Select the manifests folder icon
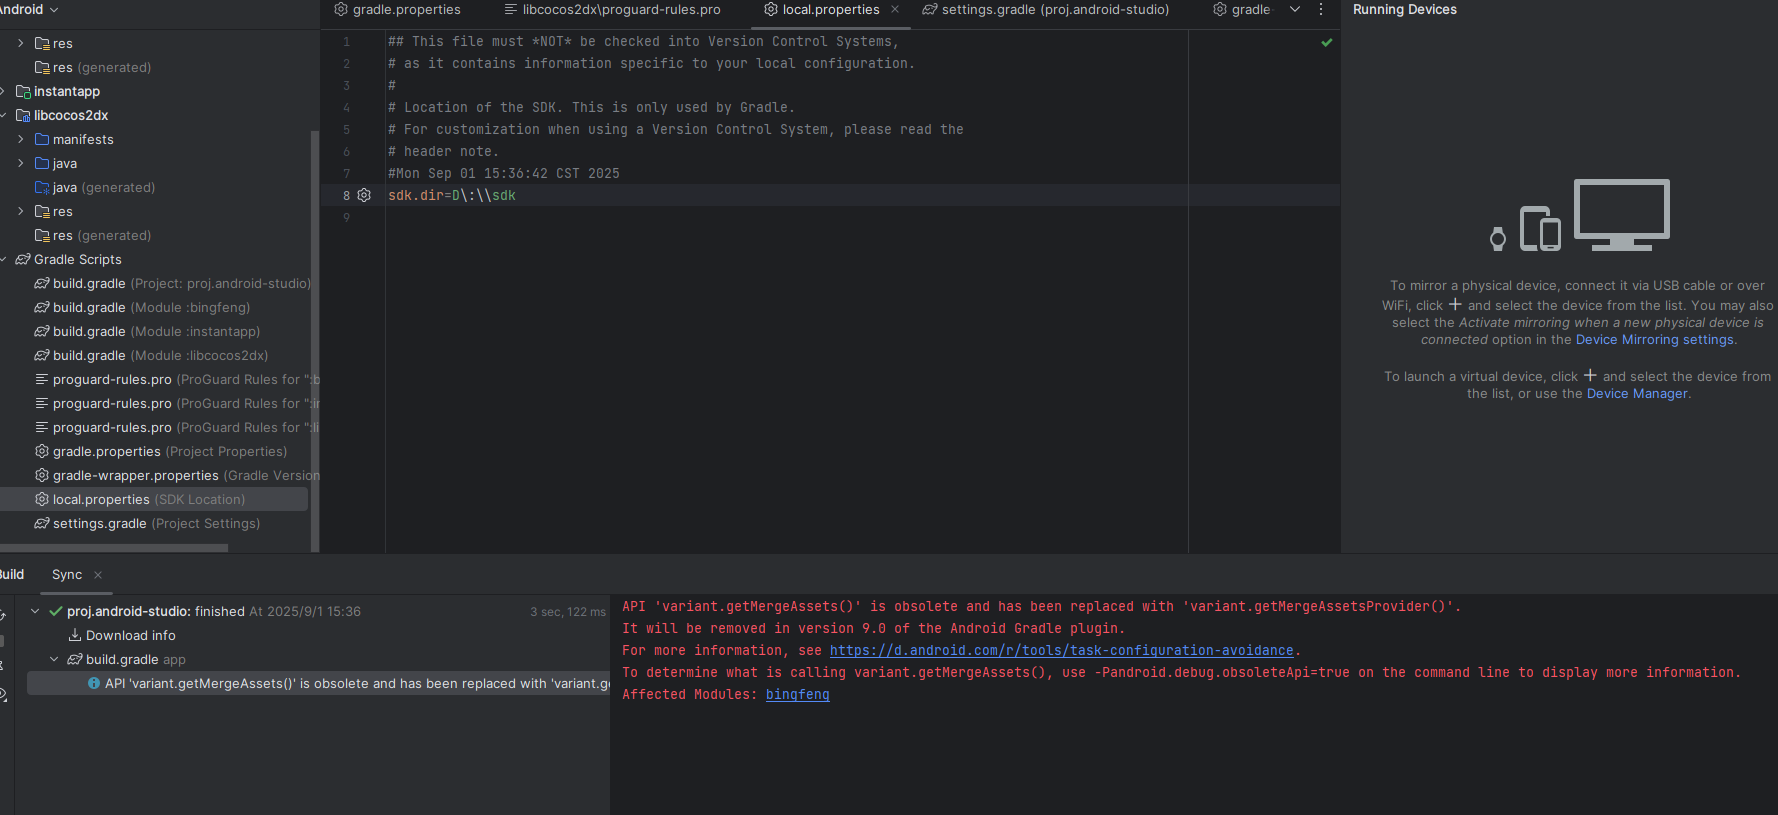 (x=42, y=139)
